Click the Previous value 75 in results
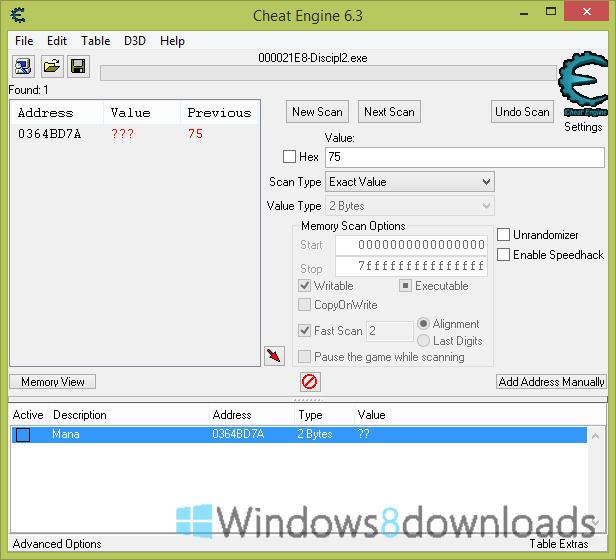Viewport: 616px width, 560px height. (195, 134)
